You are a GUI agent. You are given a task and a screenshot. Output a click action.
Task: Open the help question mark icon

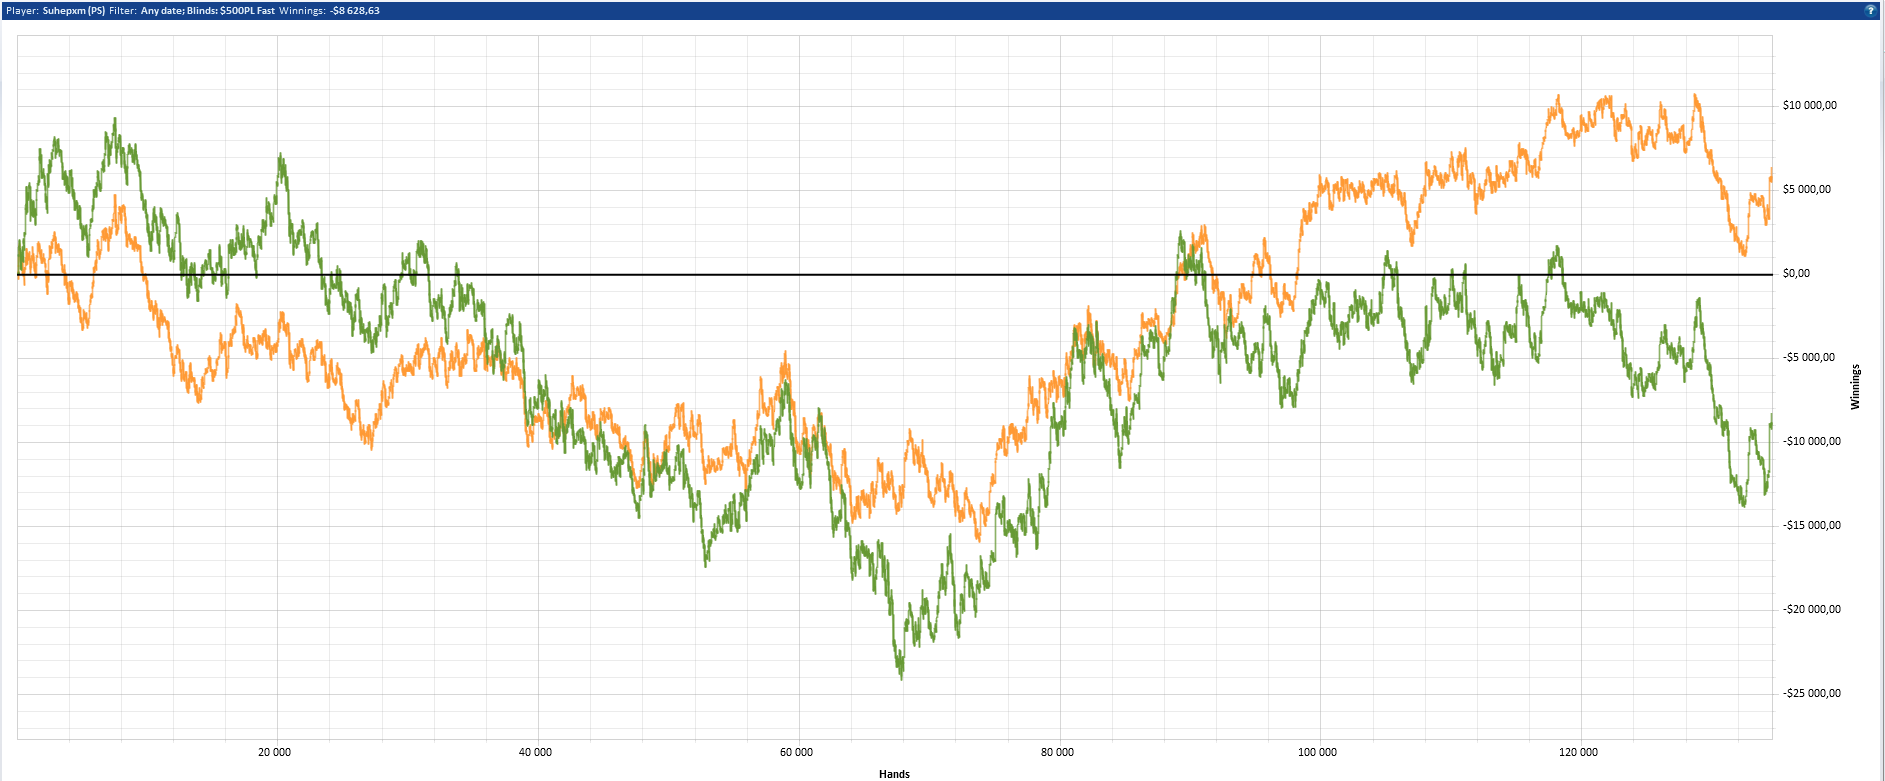pyautogui.click(x=1871, y=10)
